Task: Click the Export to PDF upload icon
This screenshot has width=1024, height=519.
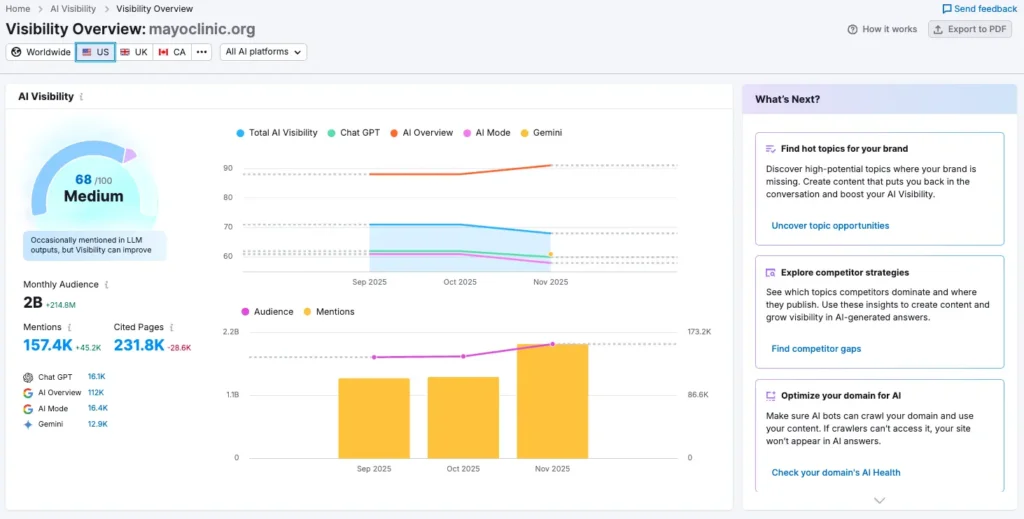Action: coord(938,29)
